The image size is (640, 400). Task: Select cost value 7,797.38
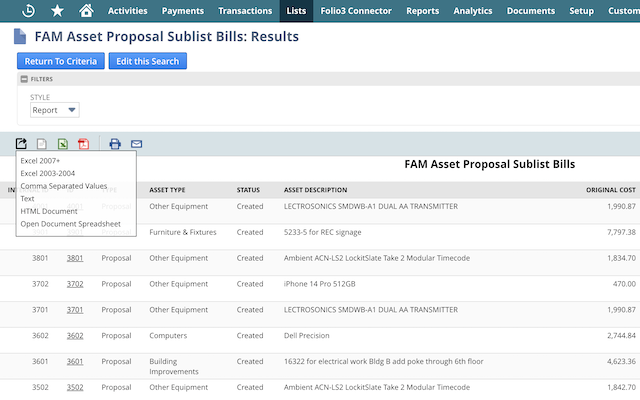(x=621, y=232)
